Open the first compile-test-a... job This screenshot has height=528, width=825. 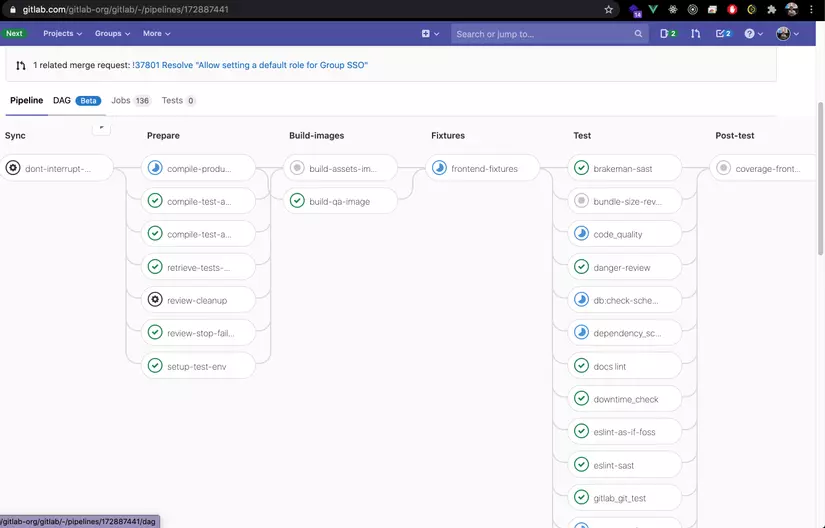coord(198,201)
